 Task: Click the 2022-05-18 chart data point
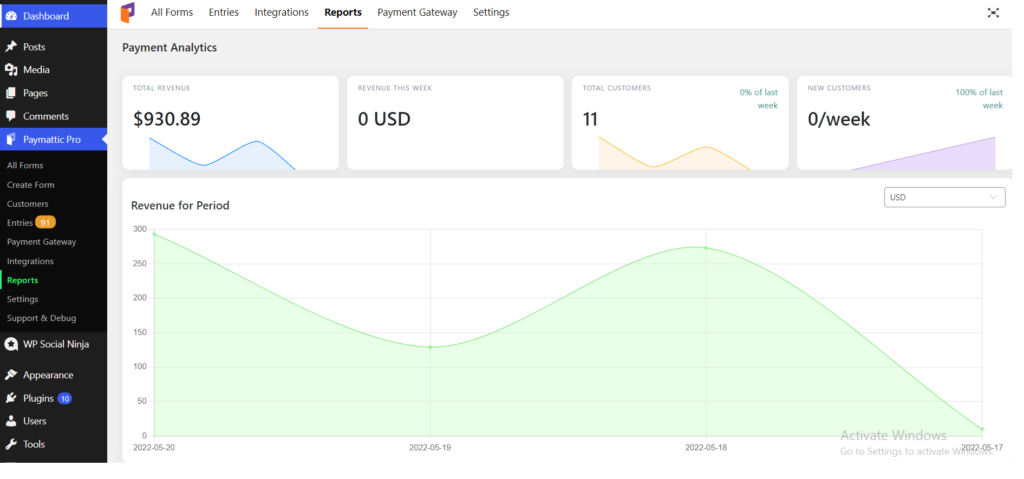(x=706, y=248)
